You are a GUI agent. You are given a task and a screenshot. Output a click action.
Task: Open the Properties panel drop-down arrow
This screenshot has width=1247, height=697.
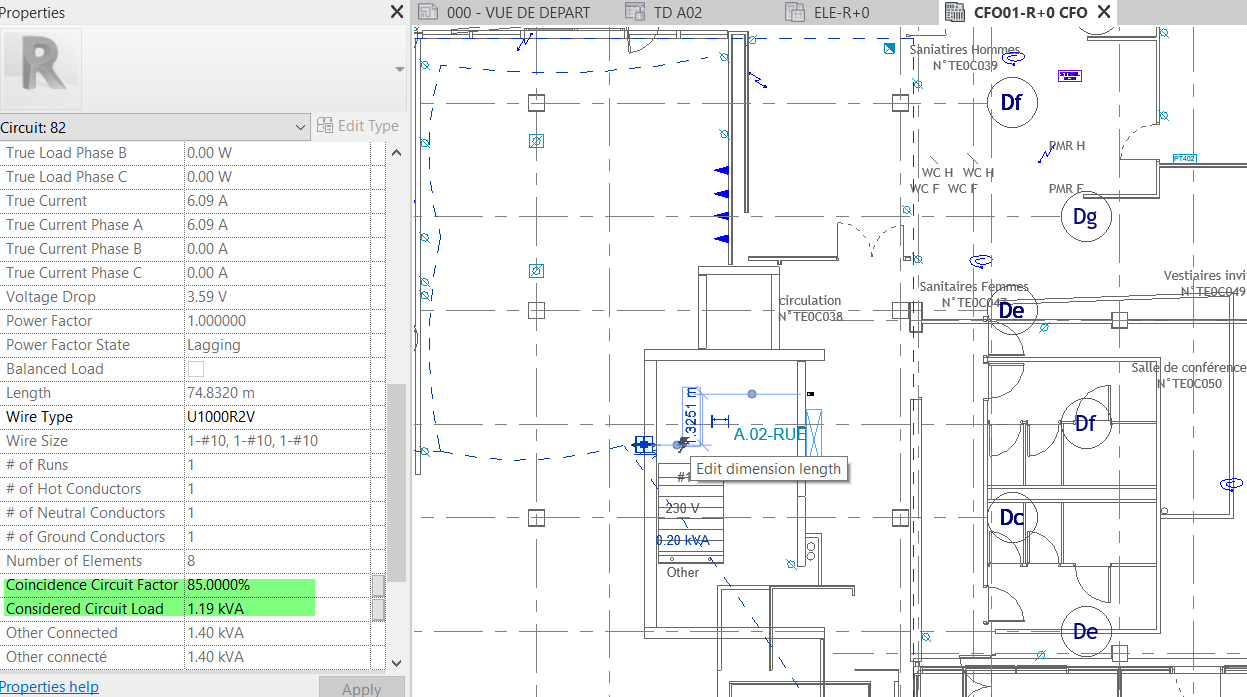click(x=399, y=68)
